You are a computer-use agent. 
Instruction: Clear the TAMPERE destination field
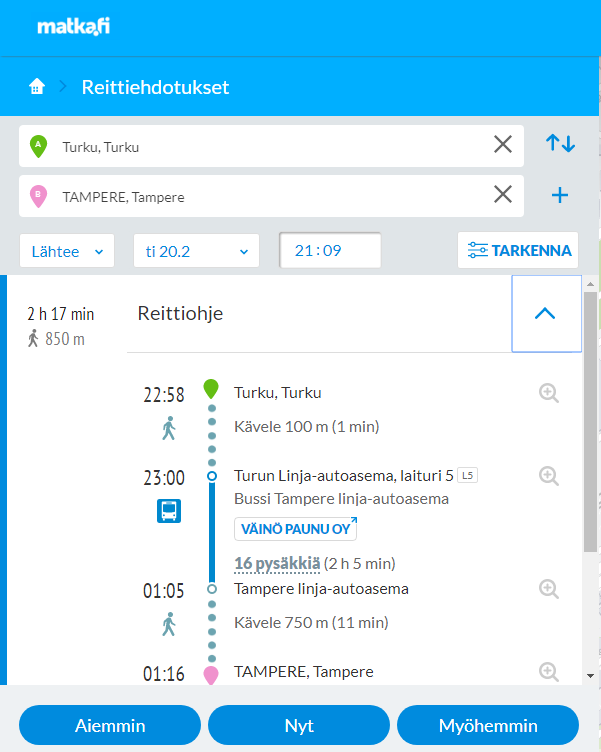pyautogui.click(x=503, y=194)
